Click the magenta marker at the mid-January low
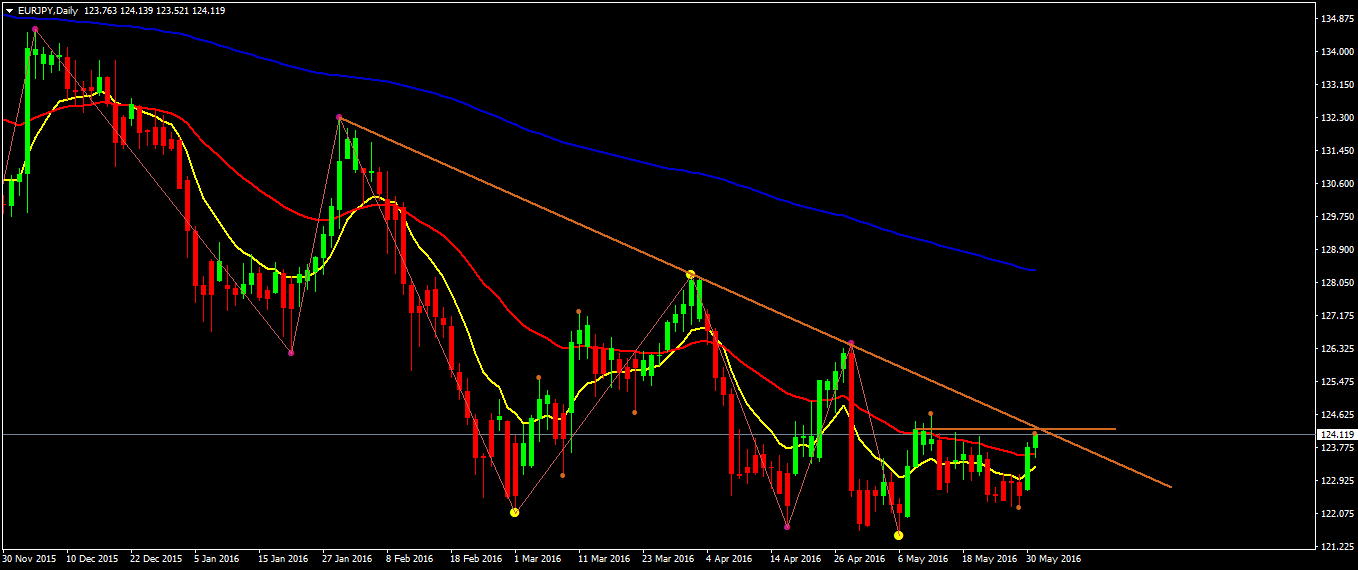 (x=291, y=352)
